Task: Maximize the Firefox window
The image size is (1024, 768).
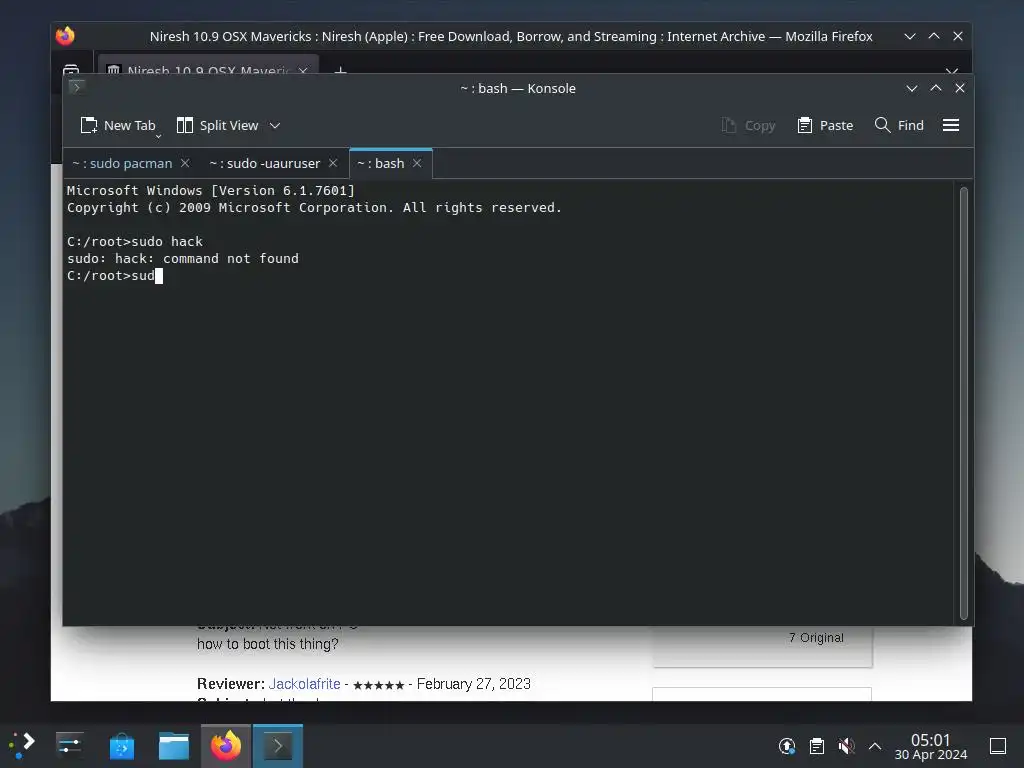Action: click(x=934, y=37)
